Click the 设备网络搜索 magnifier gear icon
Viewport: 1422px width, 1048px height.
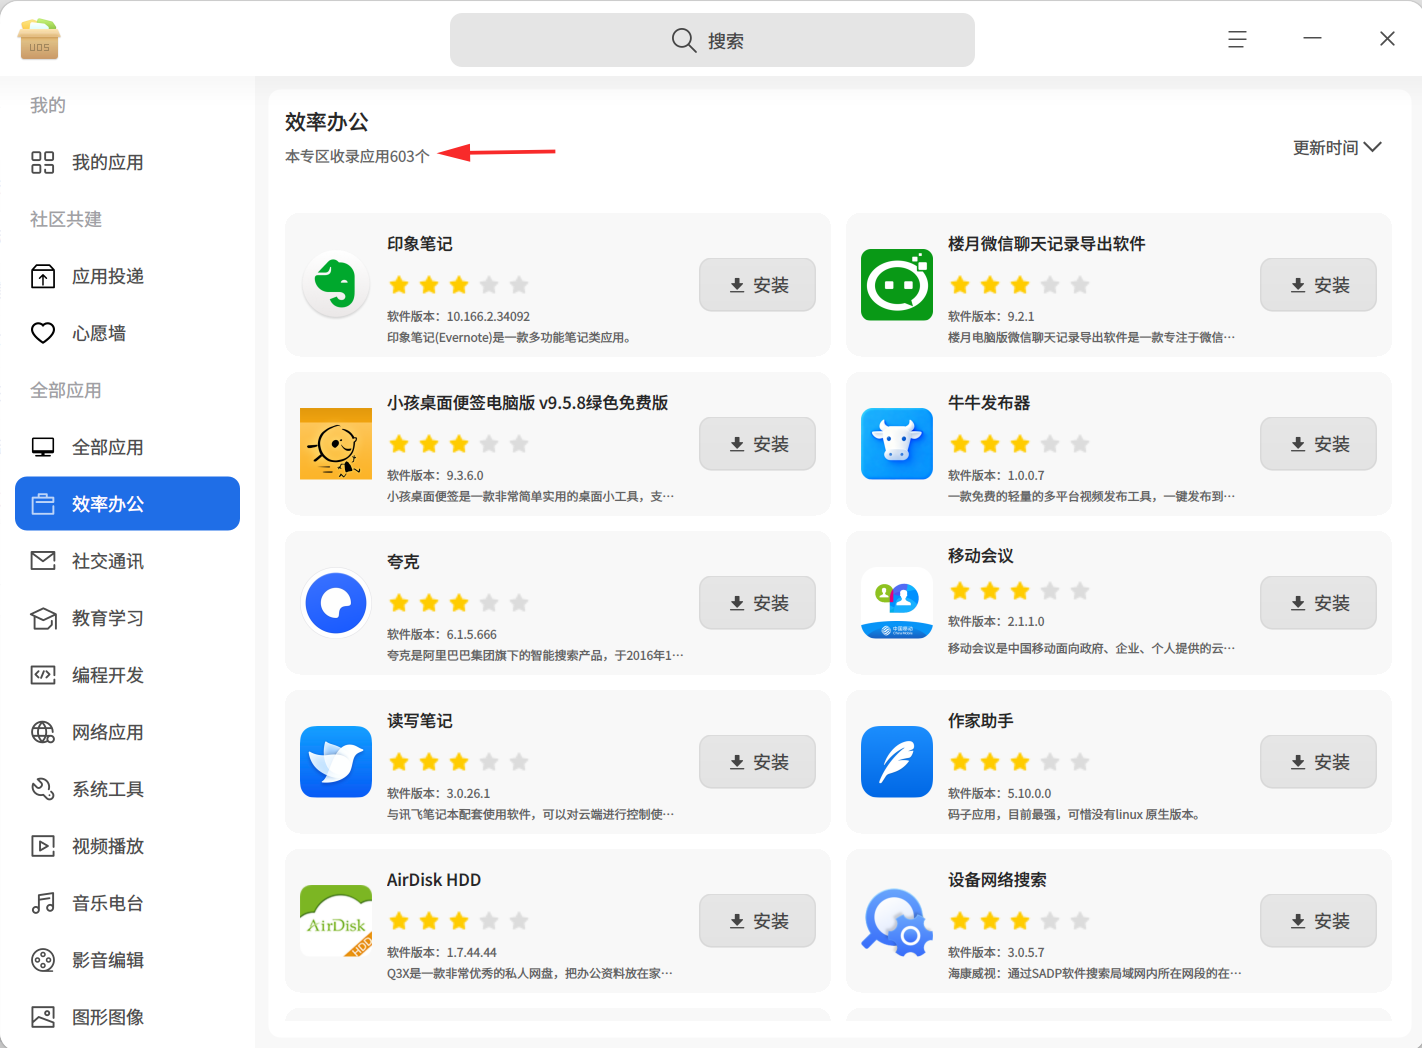(x=897, y=920)
